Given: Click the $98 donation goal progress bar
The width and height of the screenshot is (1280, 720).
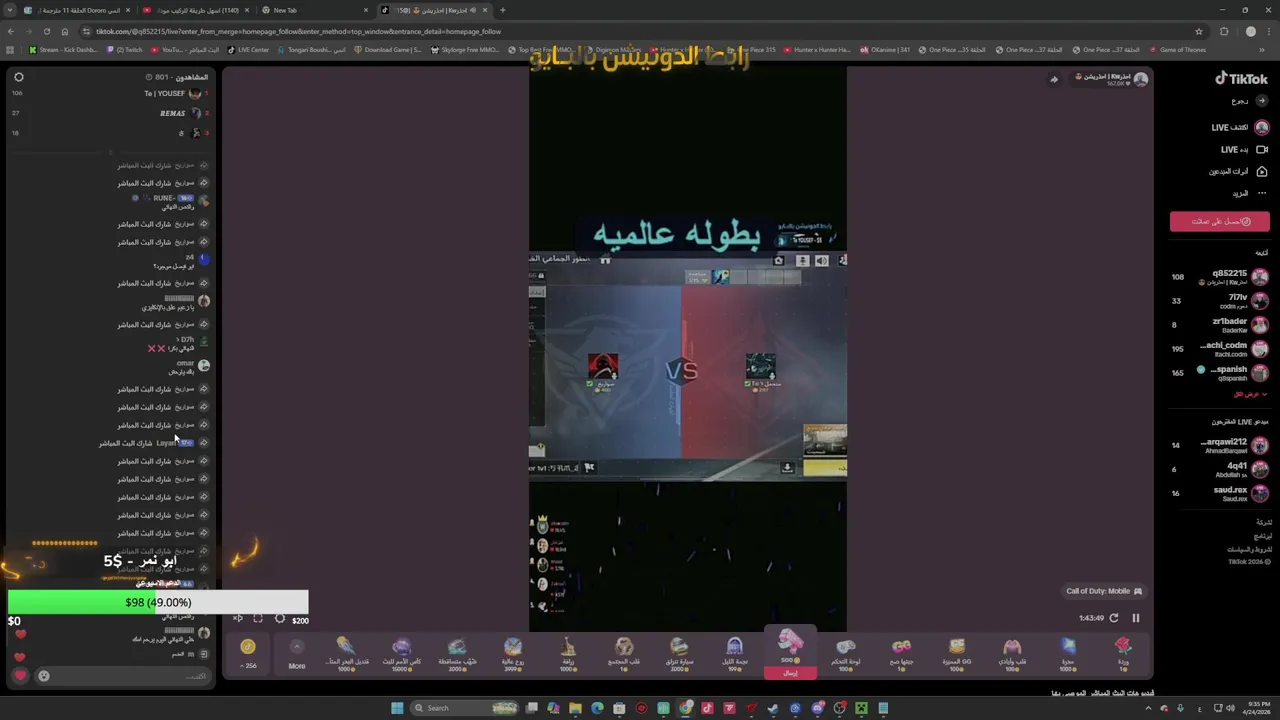Looking at the screenshot, I should 158,602.
